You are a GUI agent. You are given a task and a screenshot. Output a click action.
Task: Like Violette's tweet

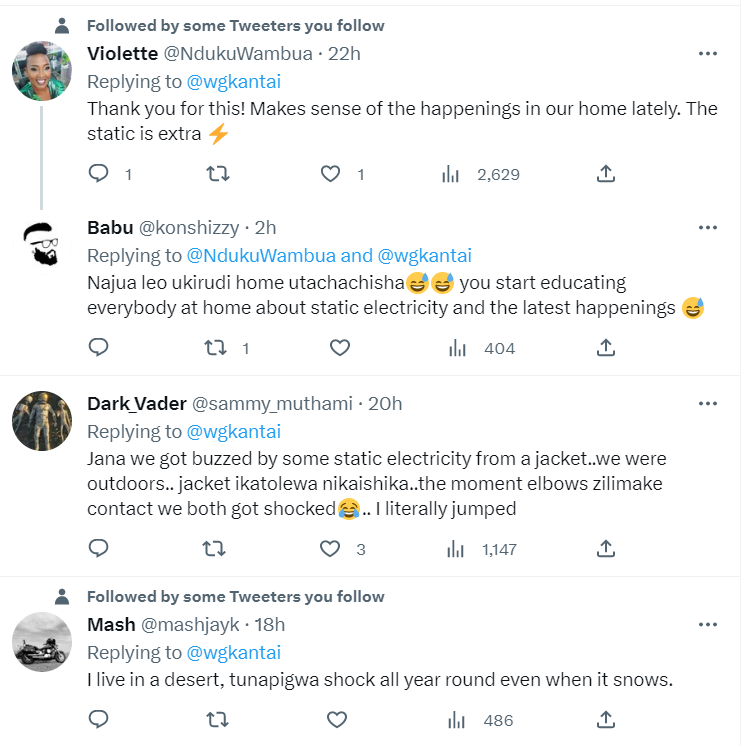pos(331,174)
